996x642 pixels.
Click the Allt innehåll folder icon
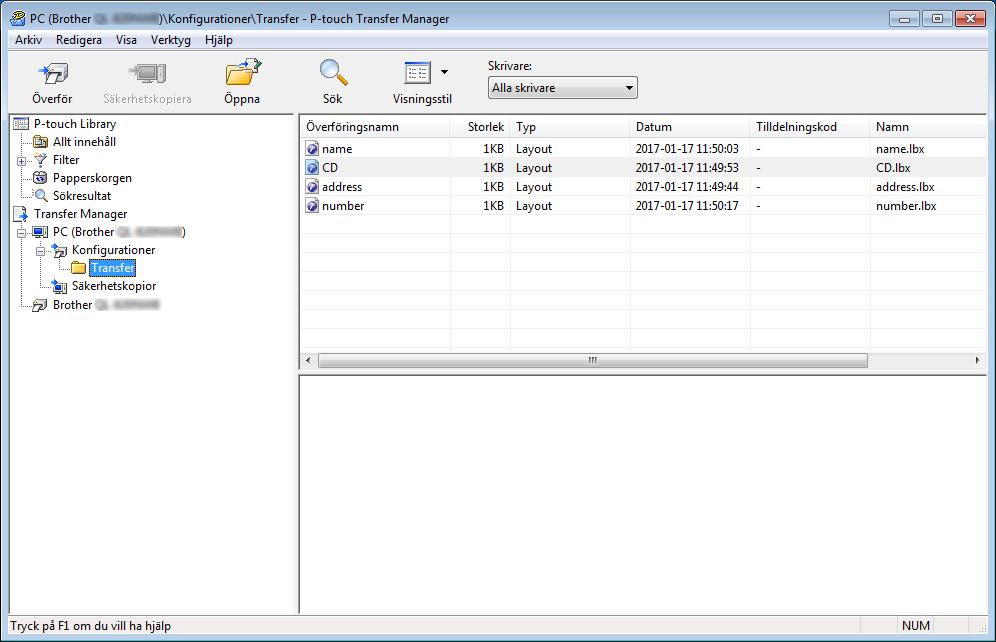point(40,142)
